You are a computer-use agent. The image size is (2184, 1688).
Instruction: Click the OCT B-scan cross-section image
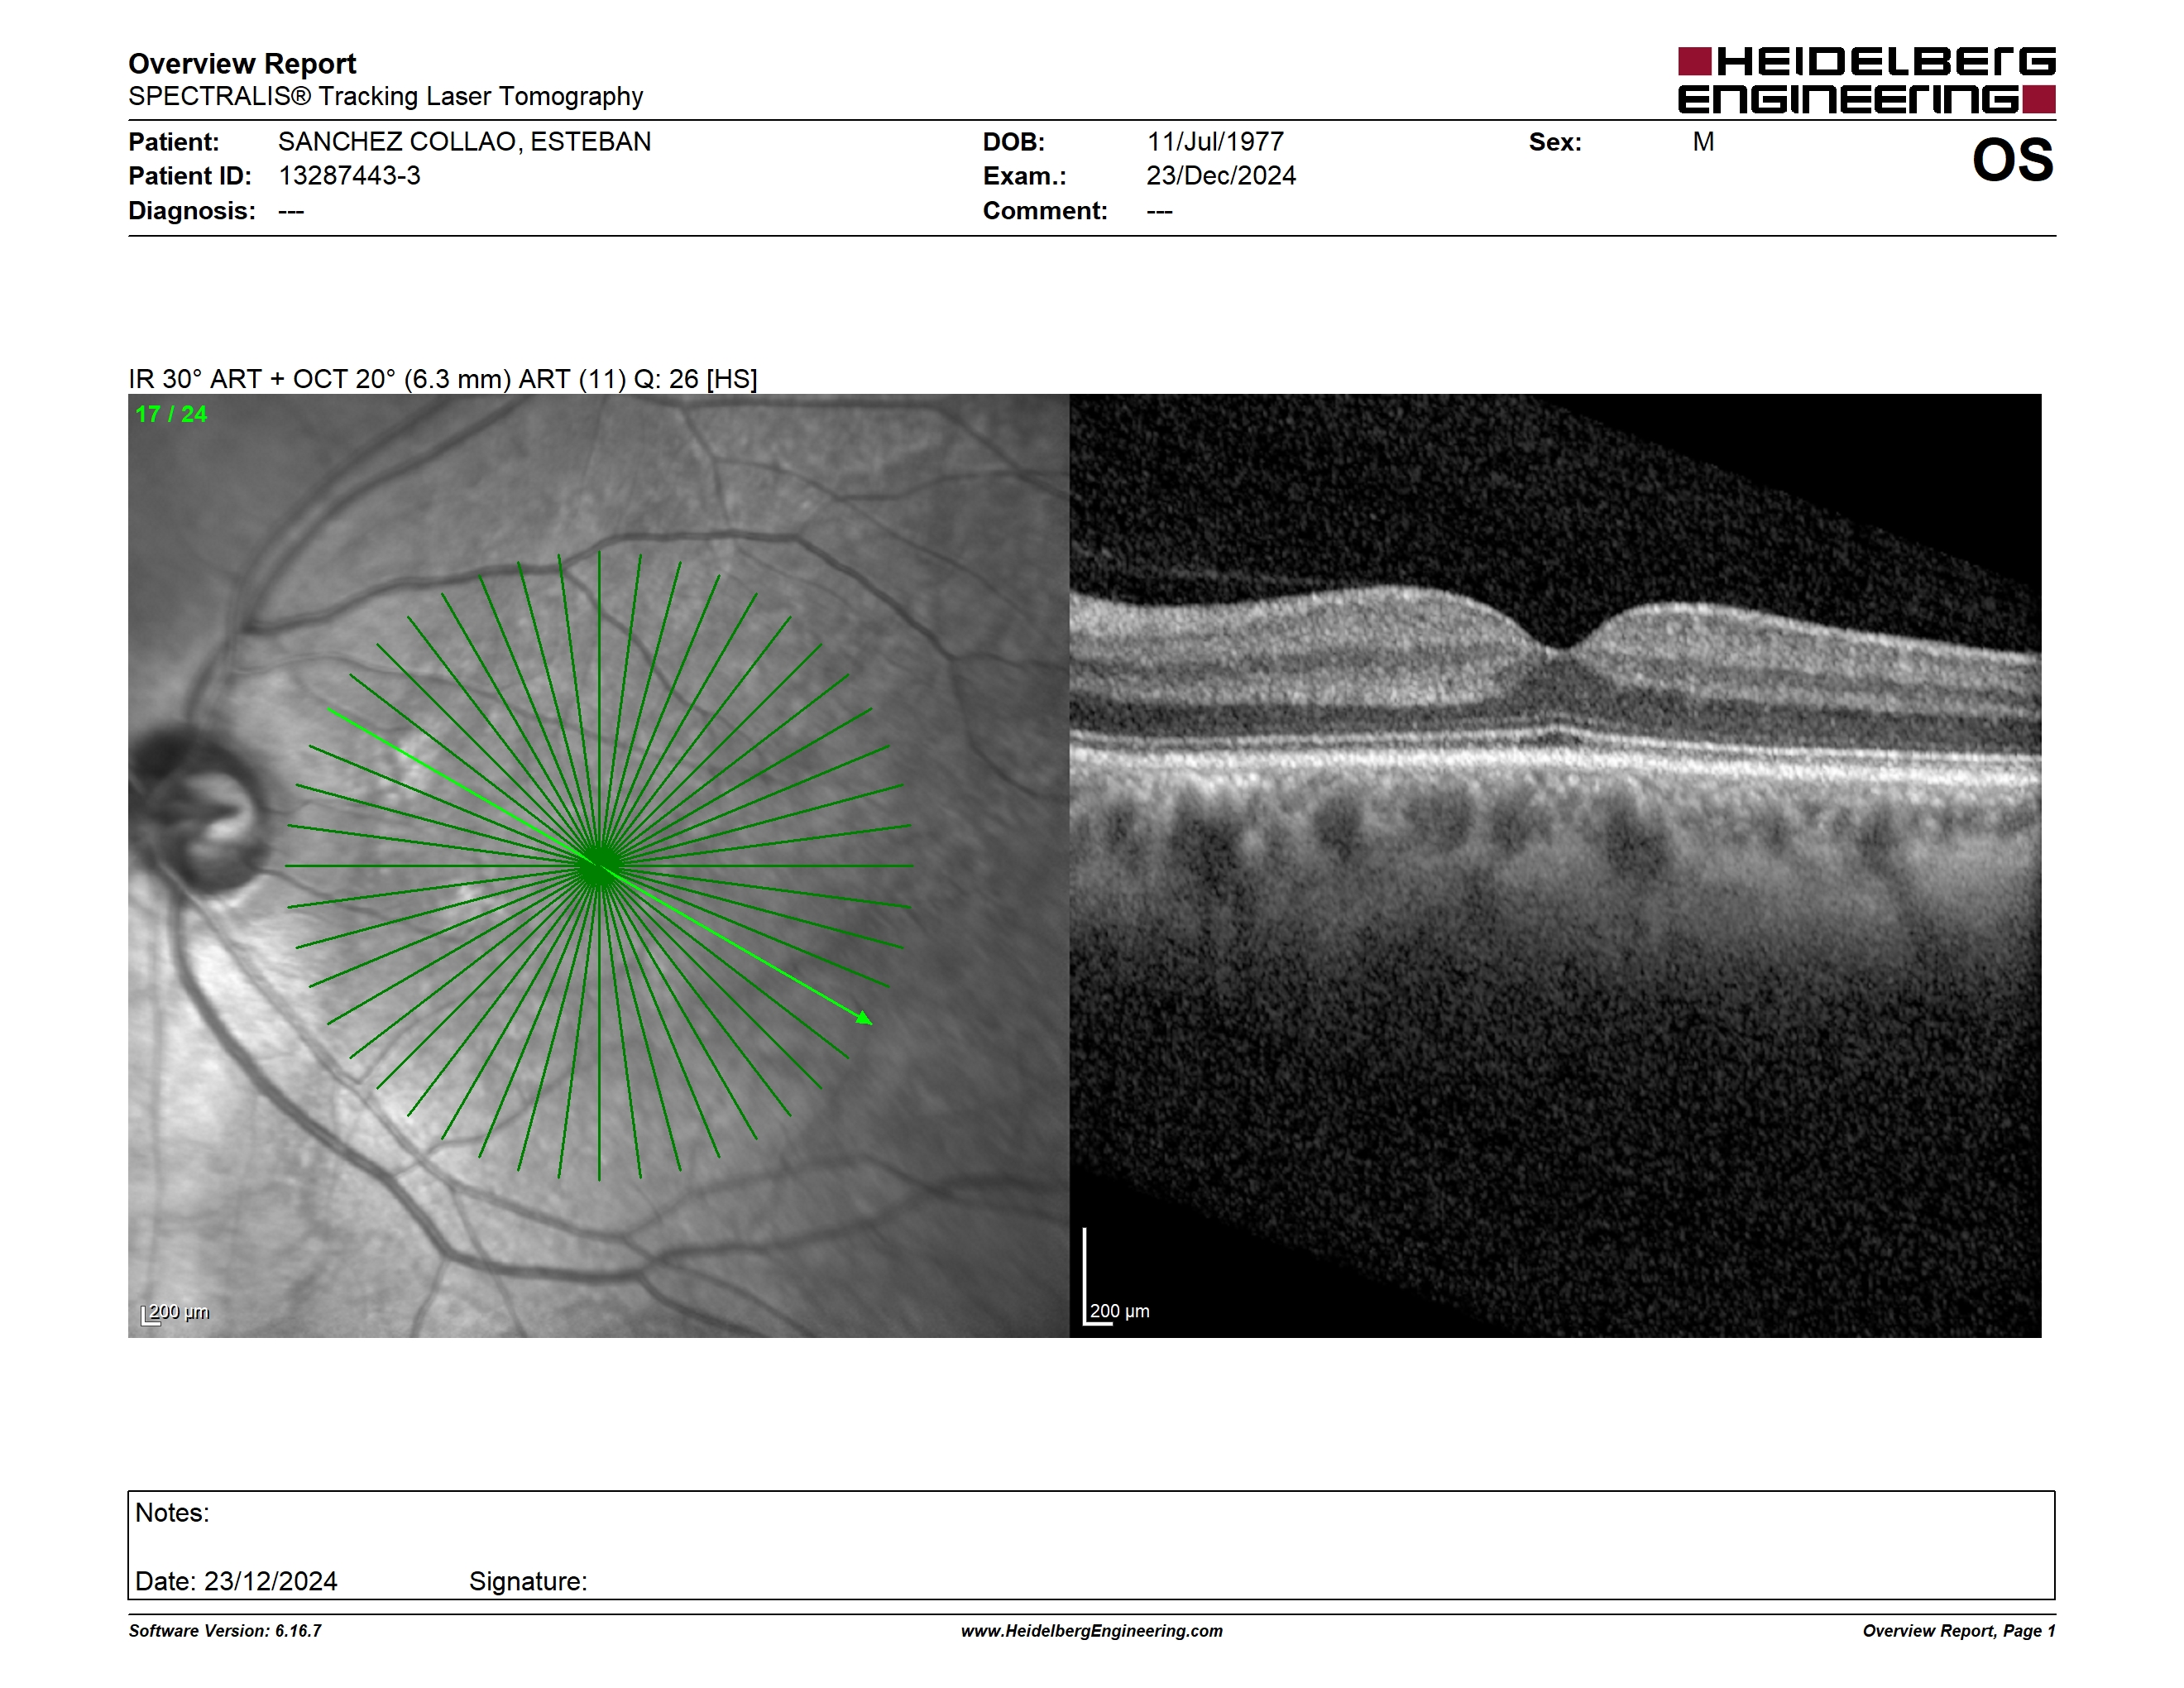click(1555, 865)
